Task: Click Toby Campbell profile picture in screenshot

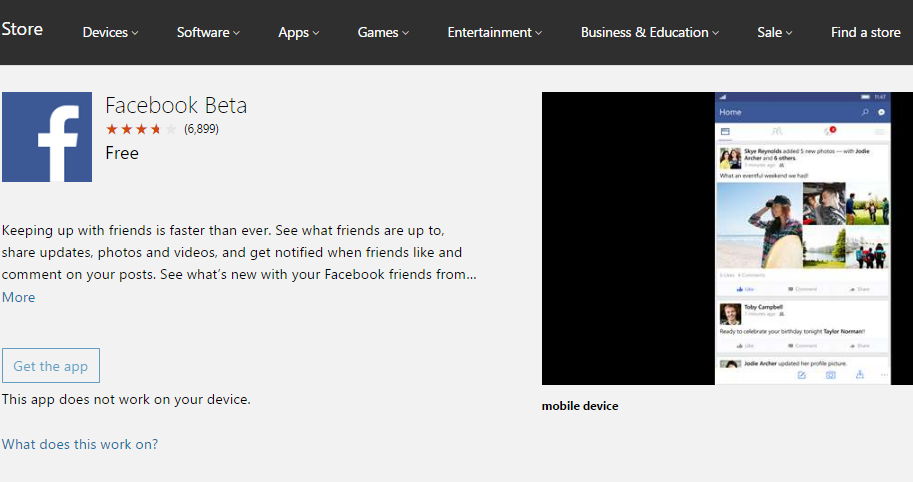Action: click(x=730, y=314)
